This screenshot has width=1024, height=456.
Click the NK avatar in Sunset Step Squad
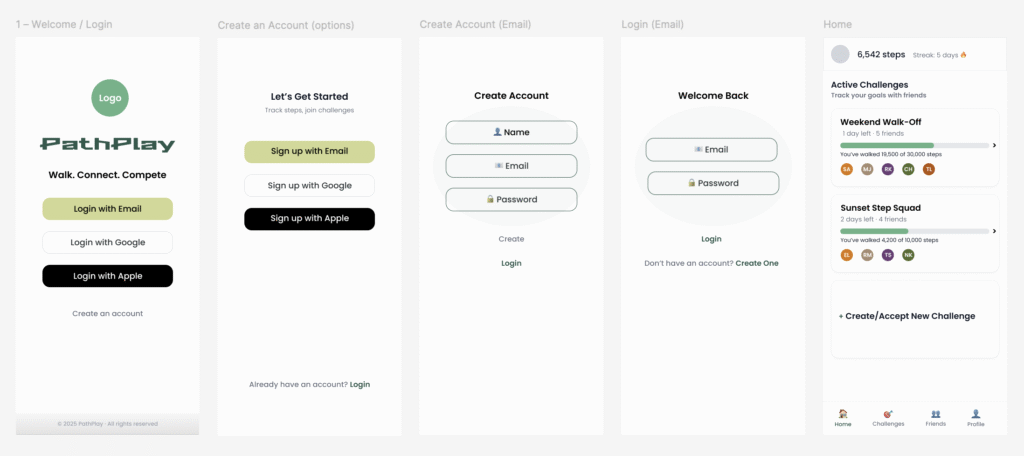(x=909, y=255)
